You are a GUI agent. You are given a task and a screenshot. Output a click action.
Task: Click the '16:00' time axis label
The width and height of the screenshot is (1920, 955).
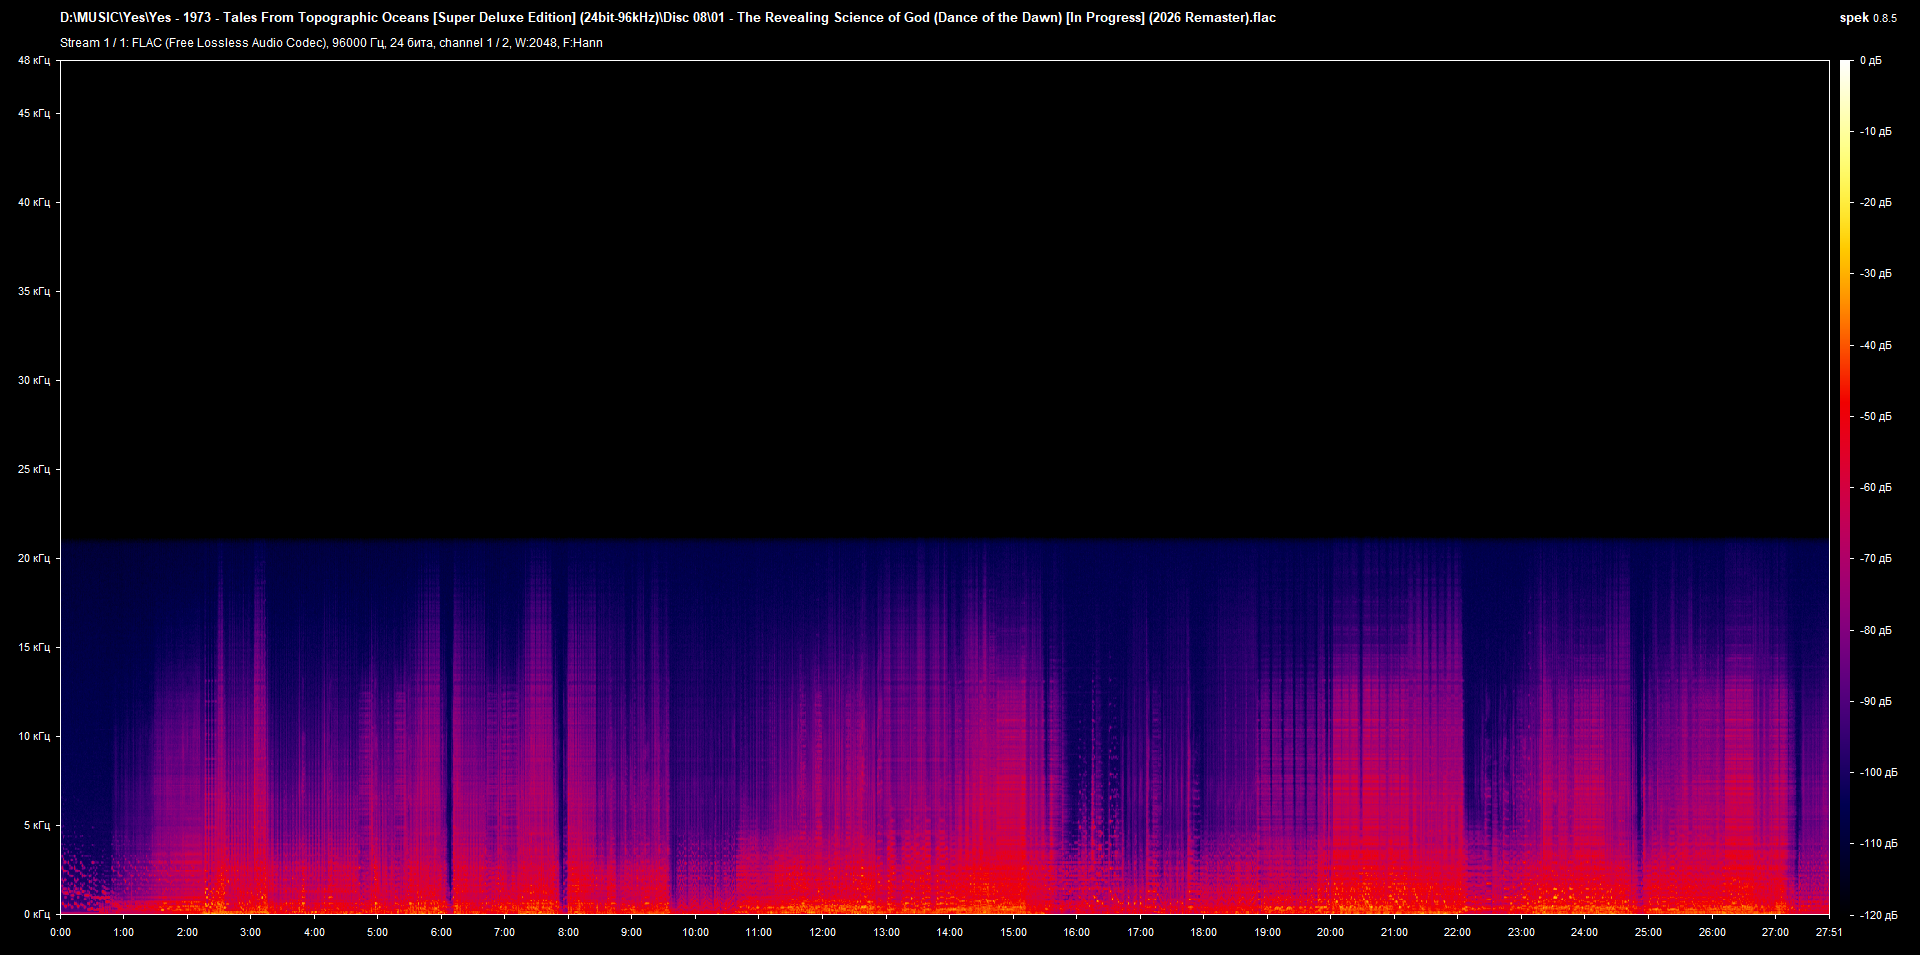tap(1076, 932)
